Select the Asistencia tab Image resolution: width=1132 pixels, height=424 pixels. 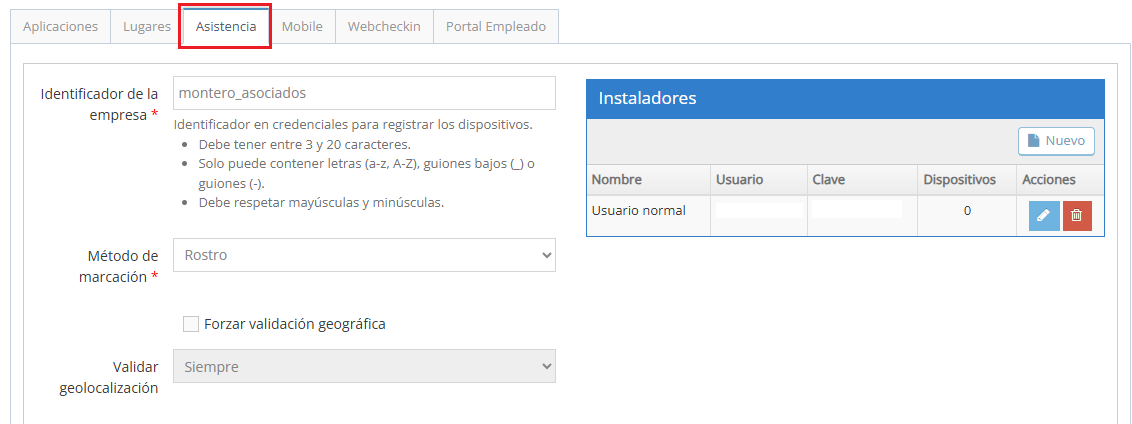point(226,27)
